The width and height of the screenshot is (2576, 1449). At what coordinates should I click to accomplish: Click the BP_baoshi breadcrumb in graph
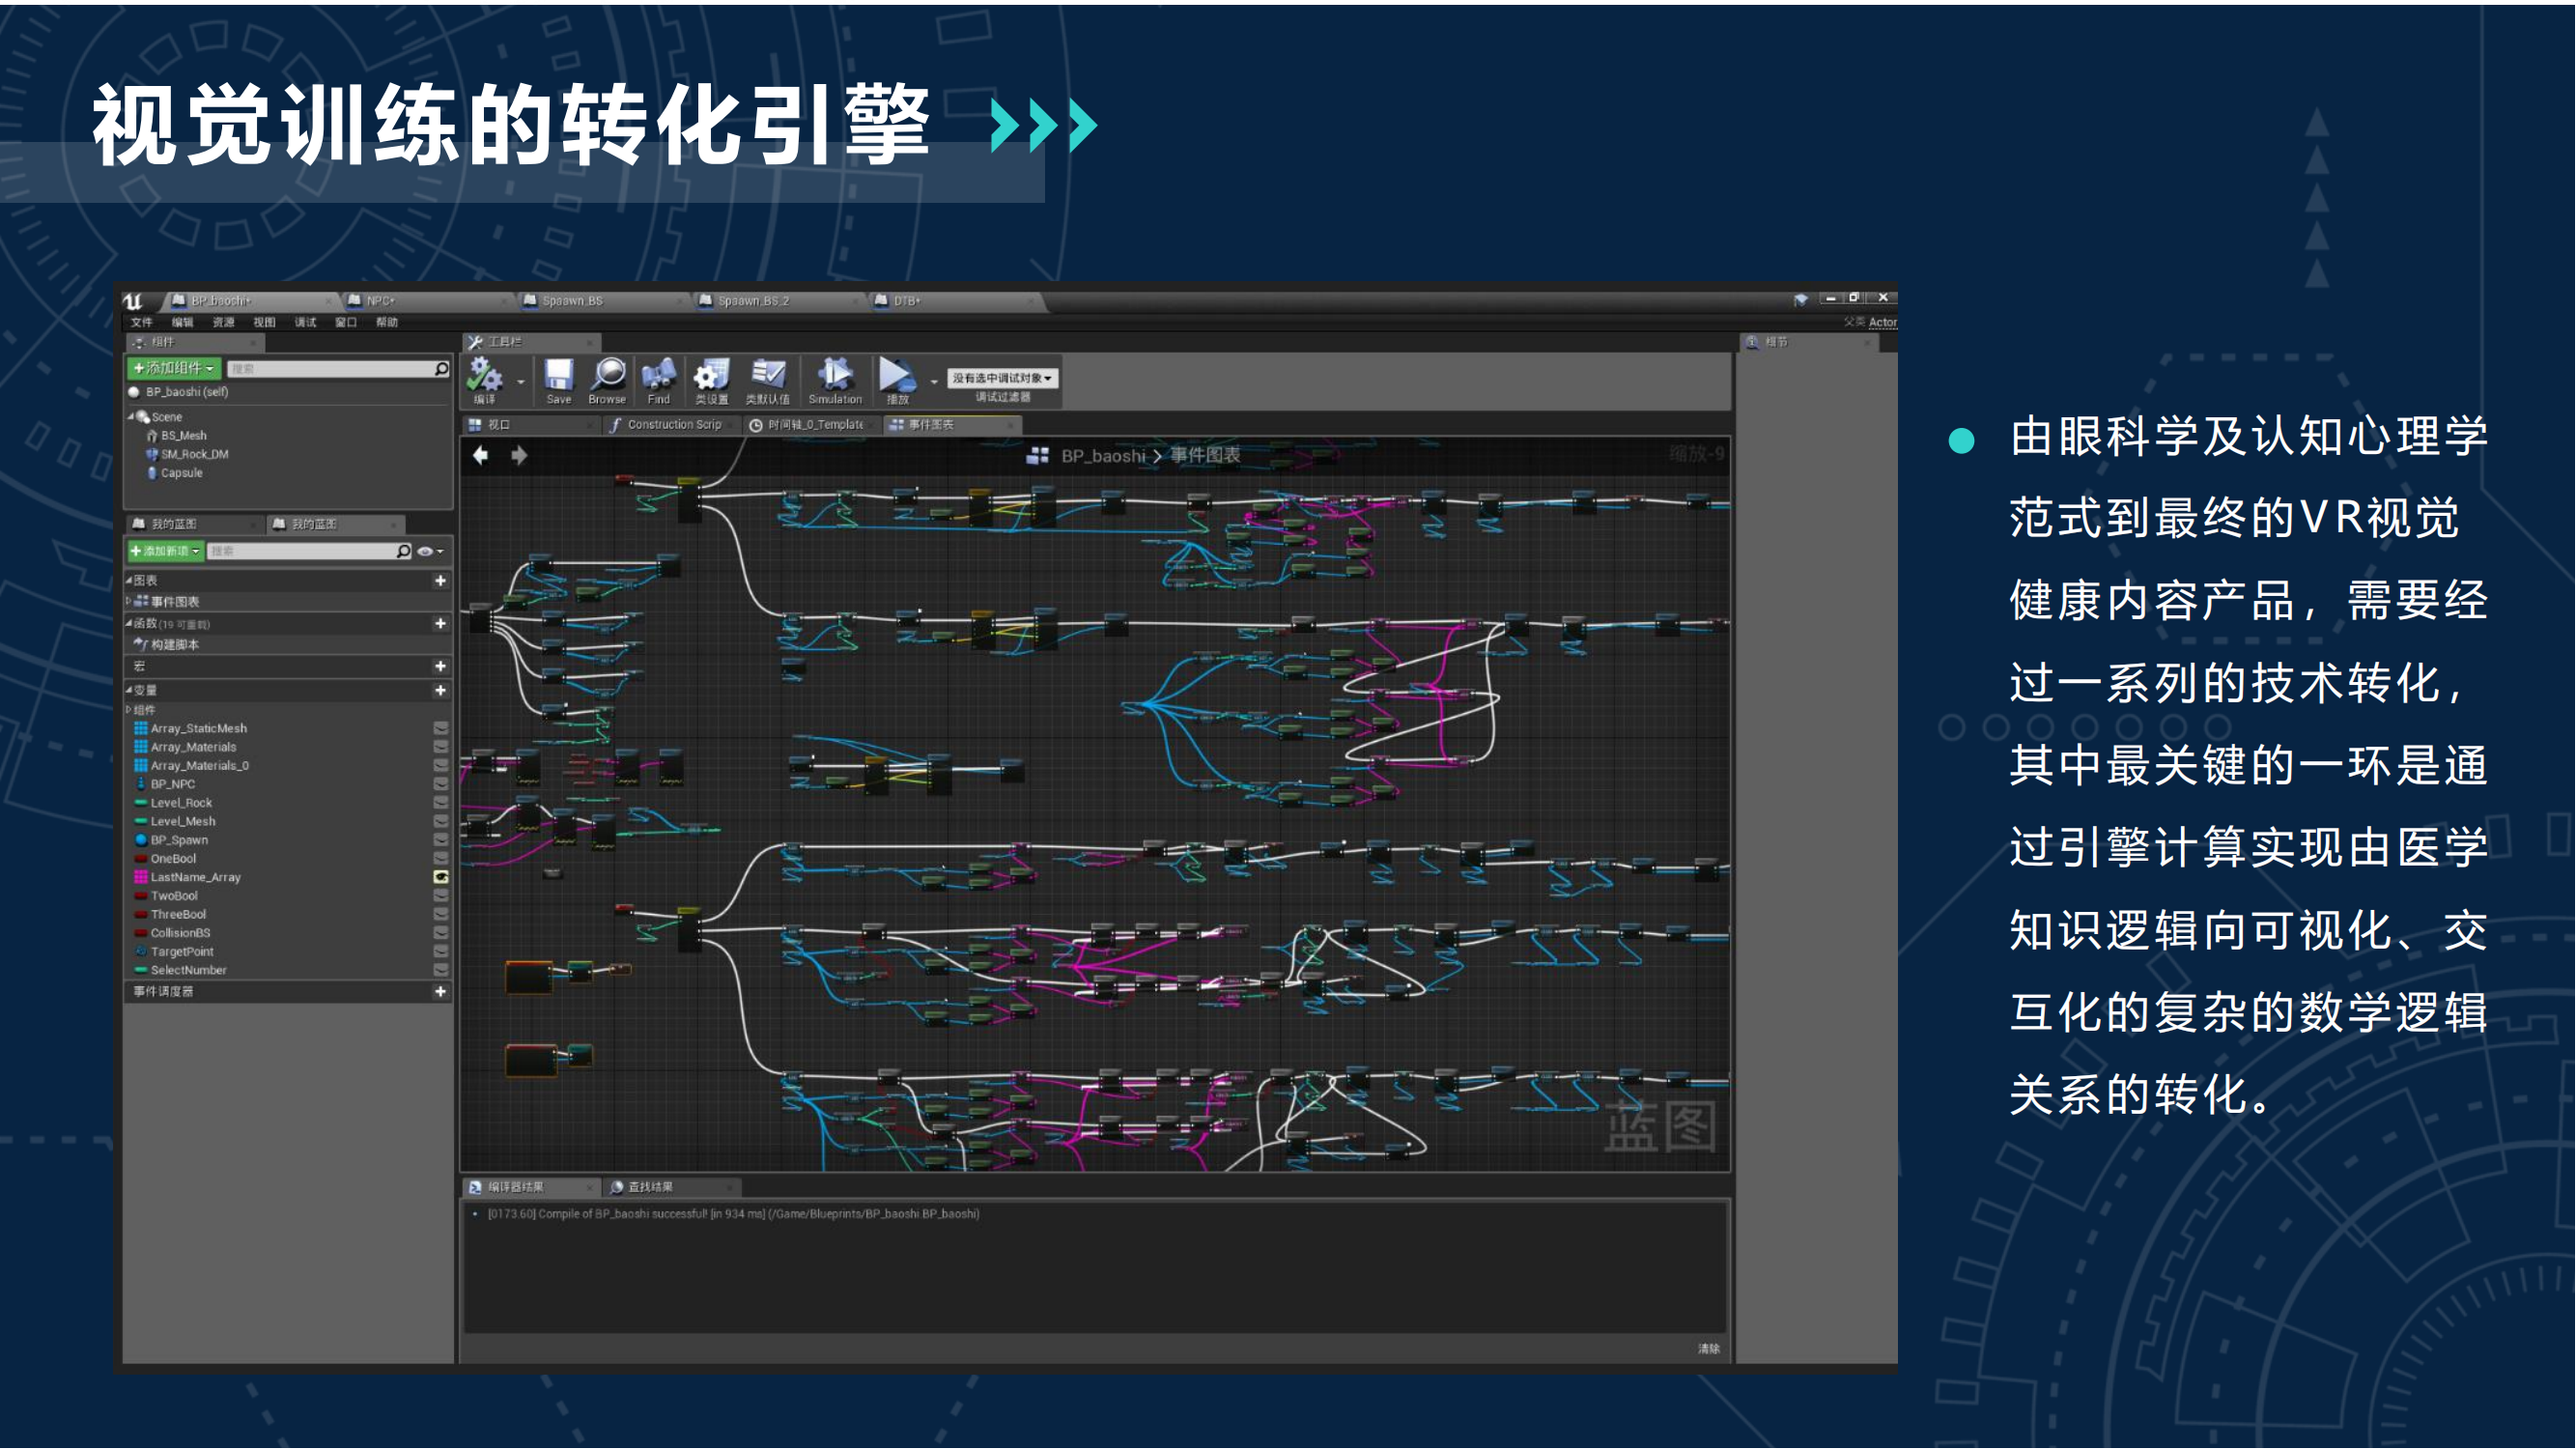(1103, 456)
